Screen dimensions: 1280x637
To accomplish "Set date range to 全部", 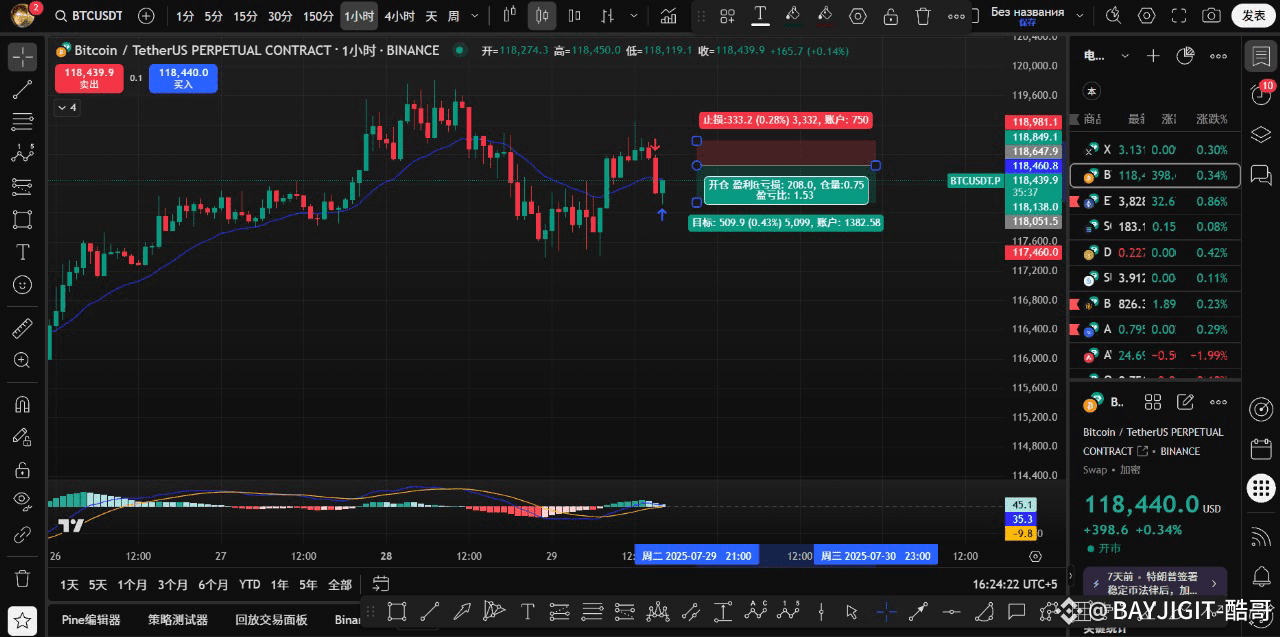I will point(340,585).
